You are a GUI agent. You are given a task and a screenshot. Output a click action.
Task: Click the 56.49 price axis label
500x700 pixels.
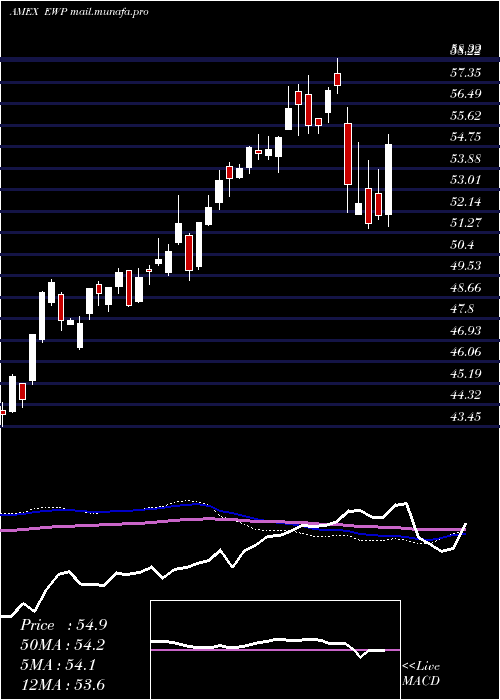click(x=466, y=94)
